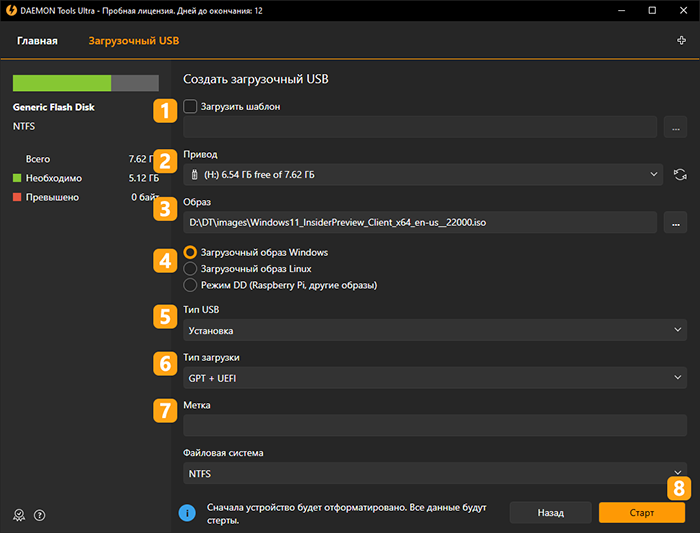Close the DAEMON Tools Ultra window
The image size is (700, 533).
(x=683, y=10)
